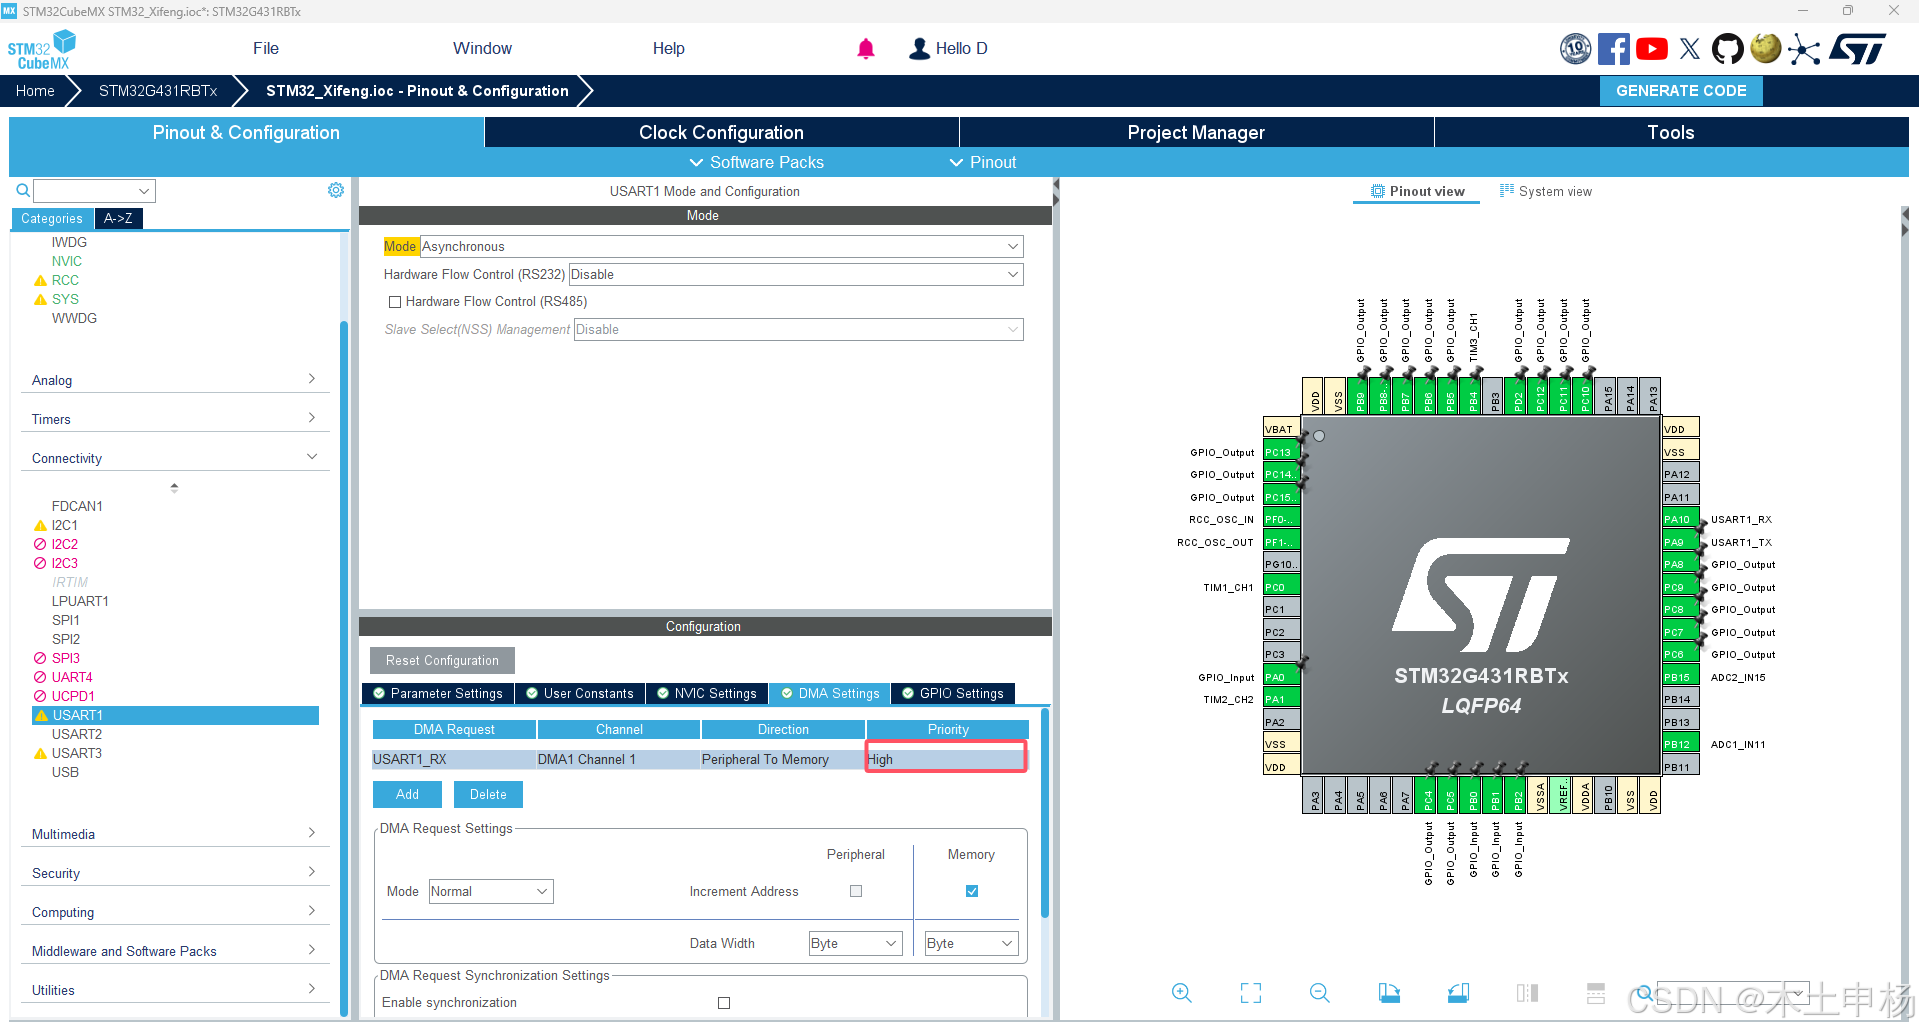Flip the chip view vertically
The height and width of the screenshot is (1032, 1920).
coord(1596,993)
